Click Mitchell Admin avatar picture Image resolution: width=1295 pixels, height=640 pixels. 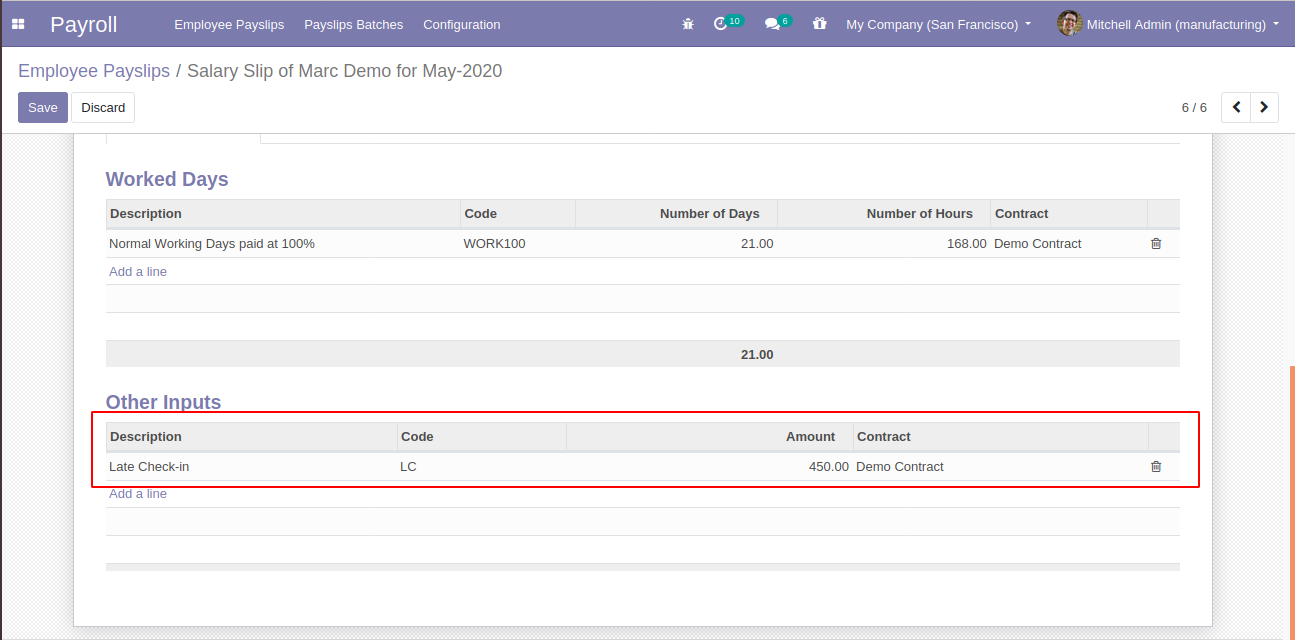click(x=1069, y=24)
